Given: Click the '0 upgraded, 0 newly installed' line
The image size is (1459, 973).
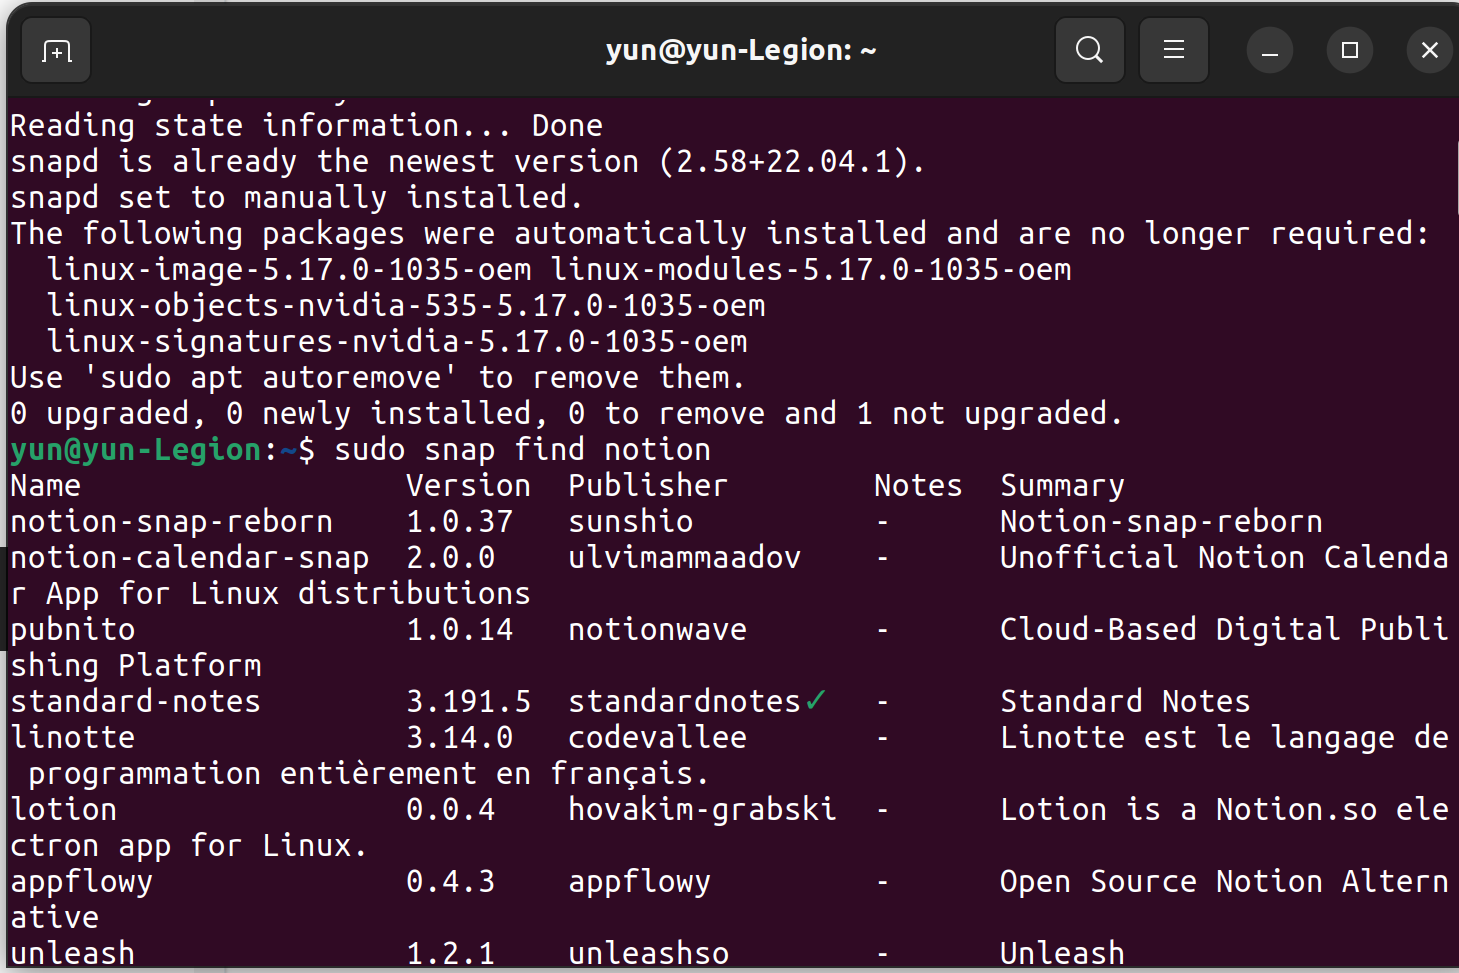Looking at the screenshot, I should tap(567, 414).
